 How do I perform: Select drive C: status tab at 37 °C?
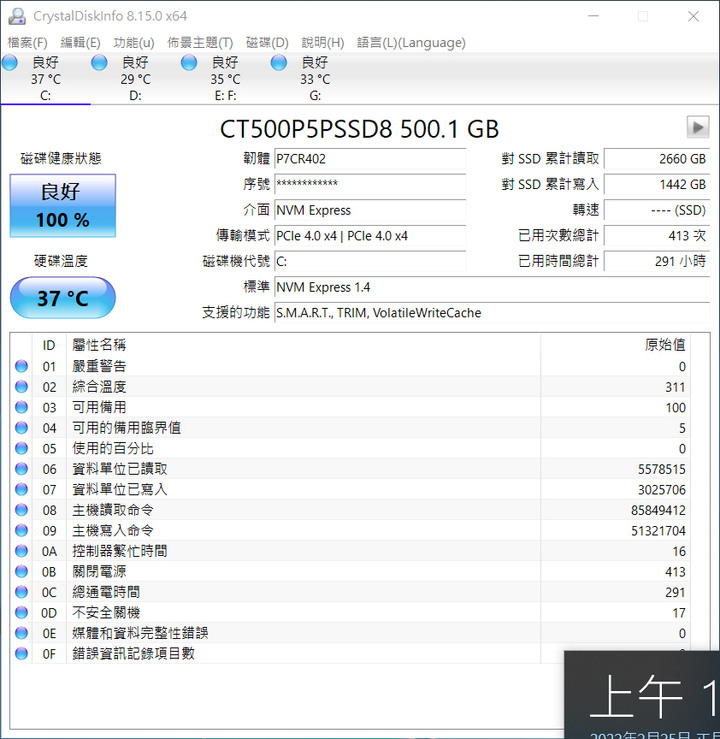tap(46, 79)
